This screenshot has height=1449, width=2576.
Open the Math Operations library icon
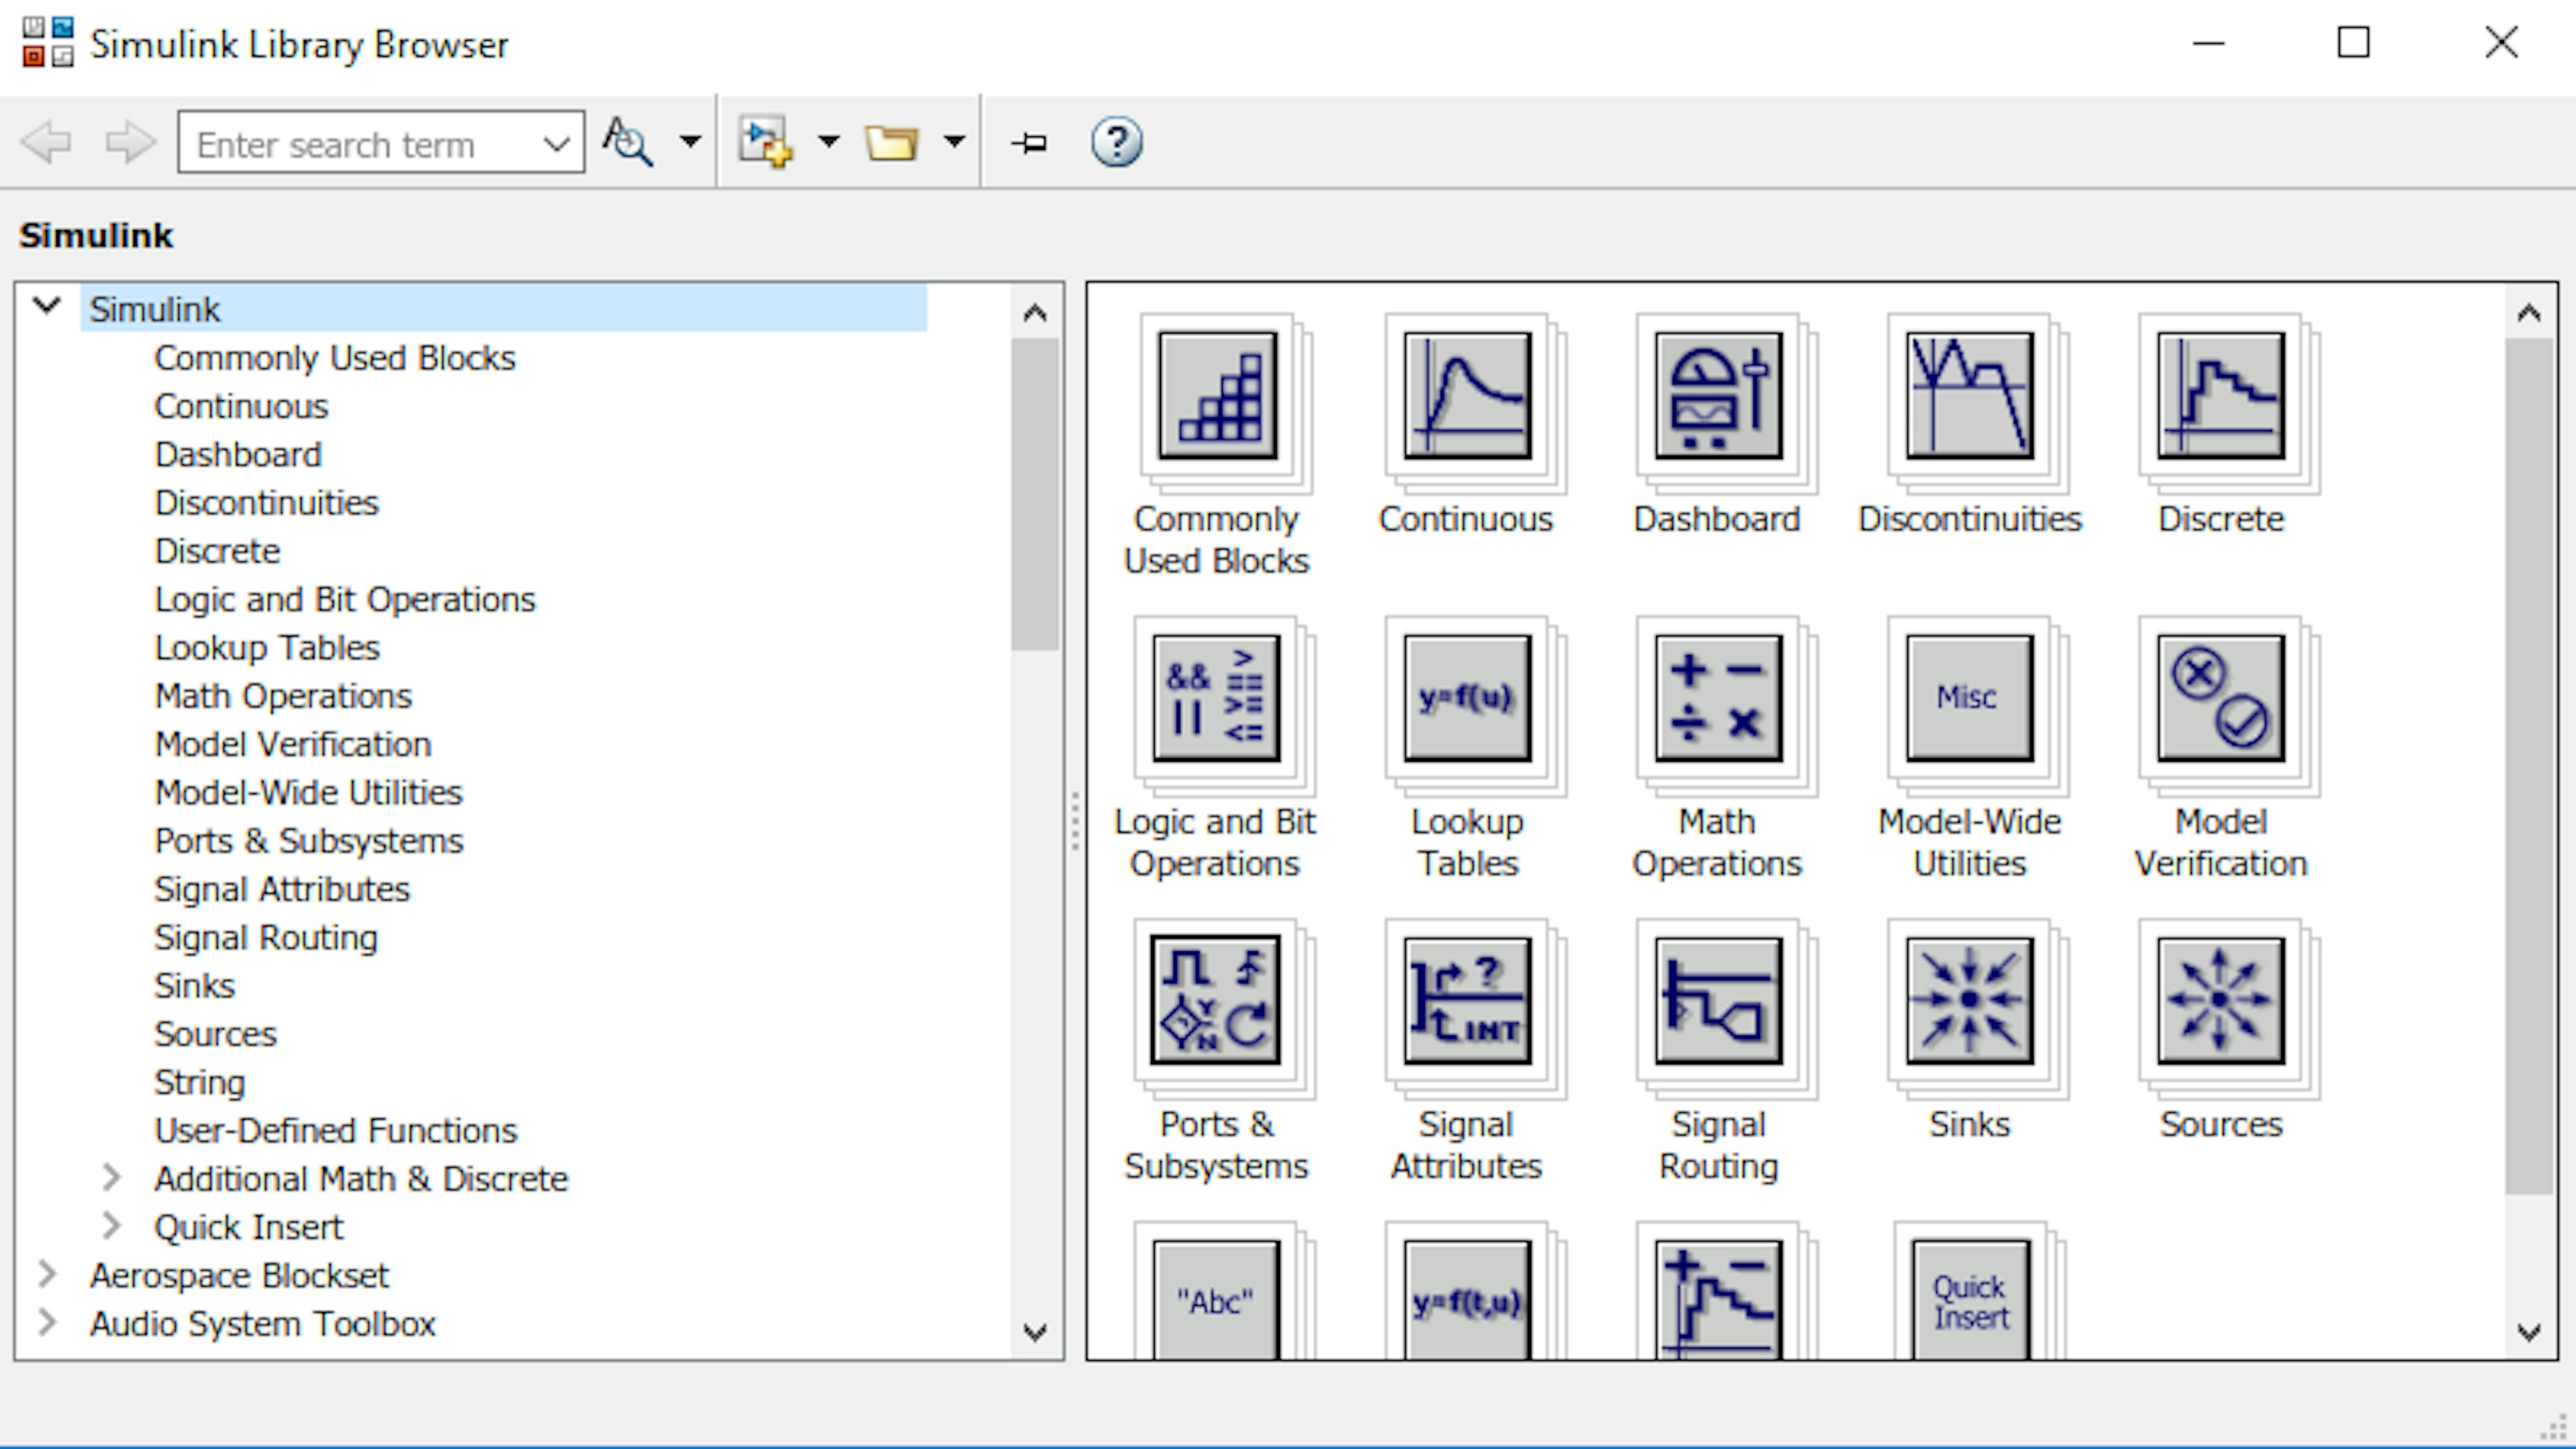pyautogui.click(x=1718, y=698)
